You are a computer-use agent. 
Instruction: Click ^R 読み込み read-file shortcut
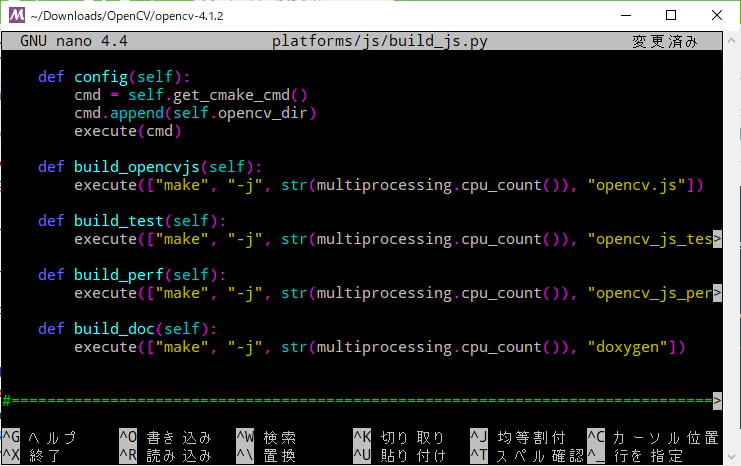click(x=165, y=455)
